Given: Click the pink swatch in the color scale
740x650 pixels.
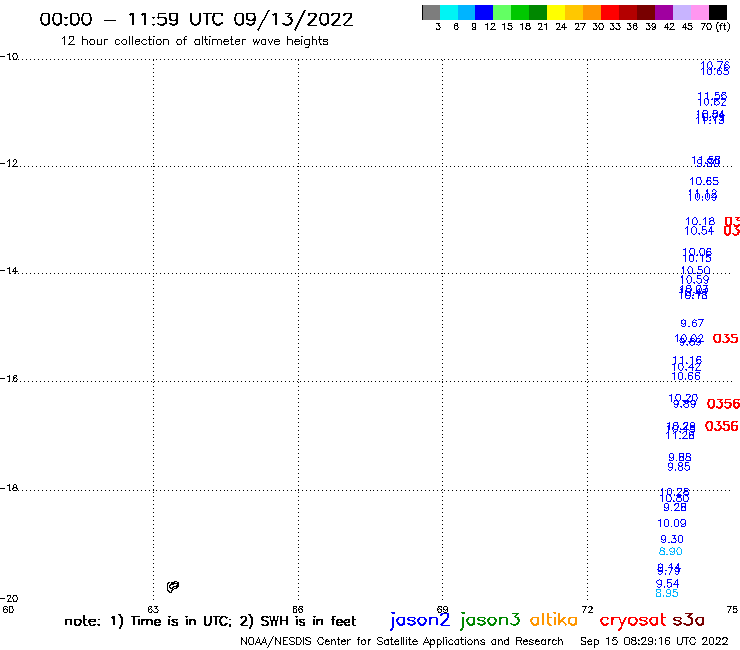Looking at the screenshot, I should (699, 12).
